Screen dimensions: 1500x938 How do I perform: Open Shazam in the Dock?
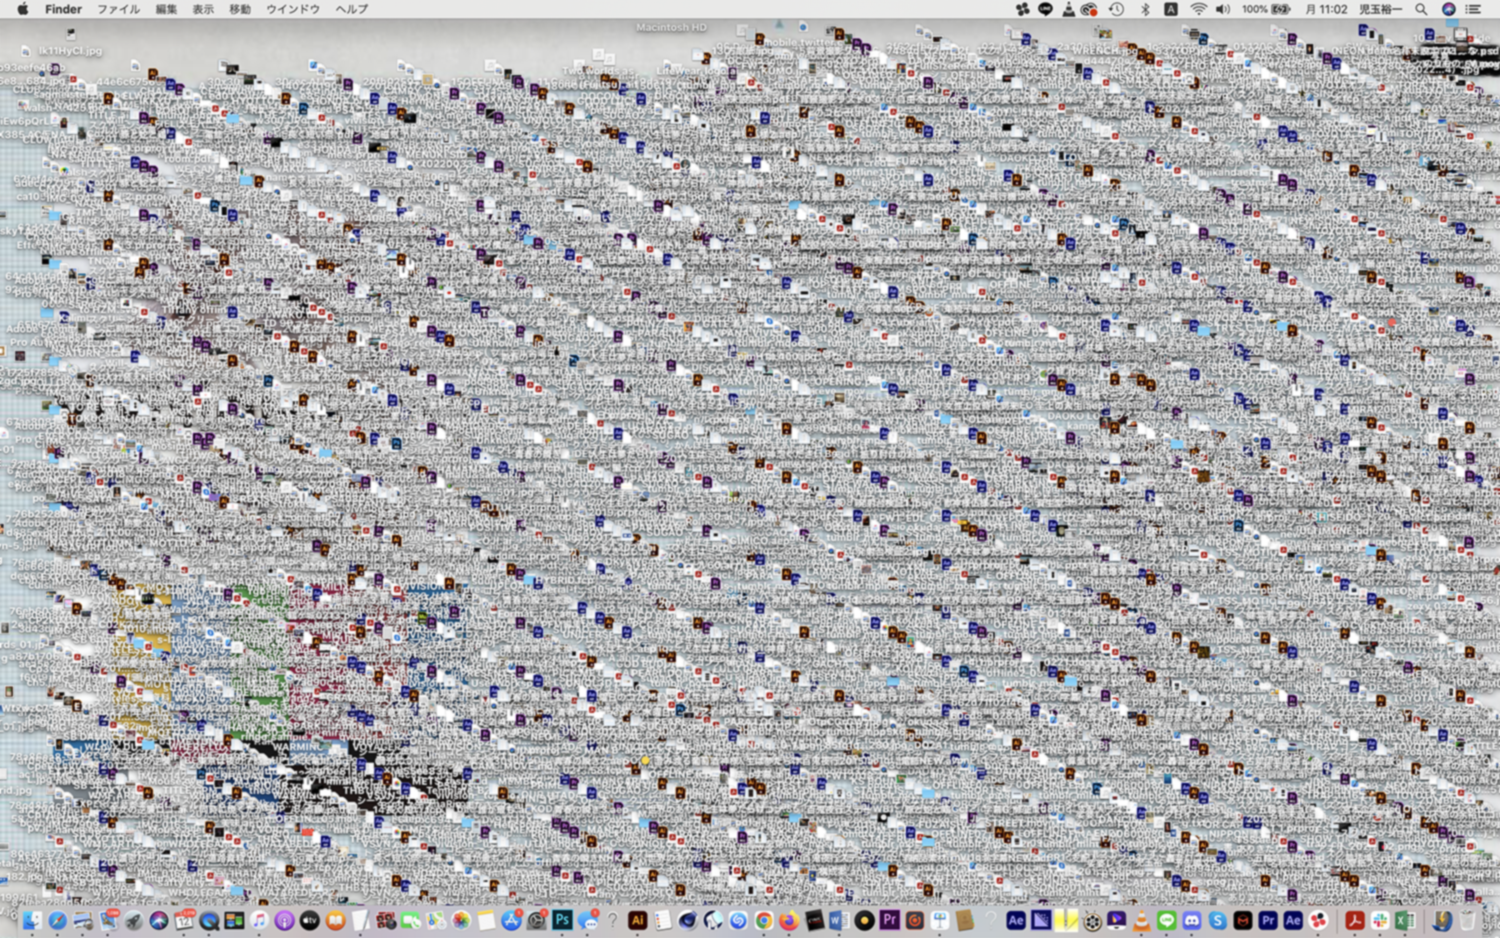pyautogui.click(x=738, y=920)
